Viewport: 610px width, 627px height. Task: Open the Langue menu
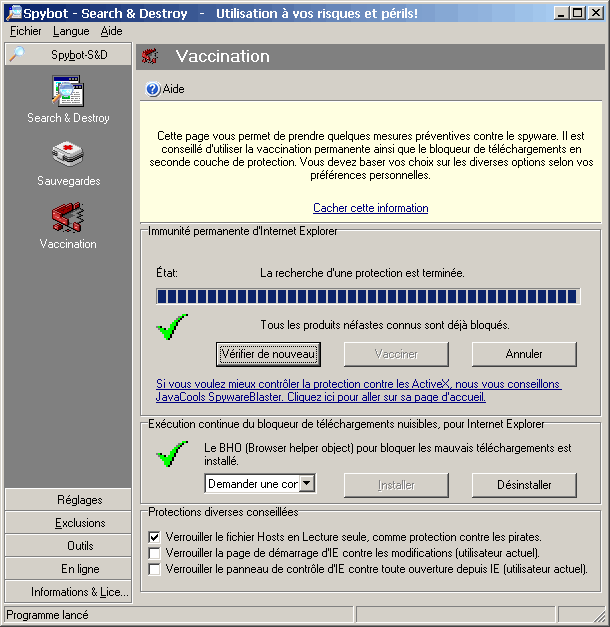pos(71,31)
